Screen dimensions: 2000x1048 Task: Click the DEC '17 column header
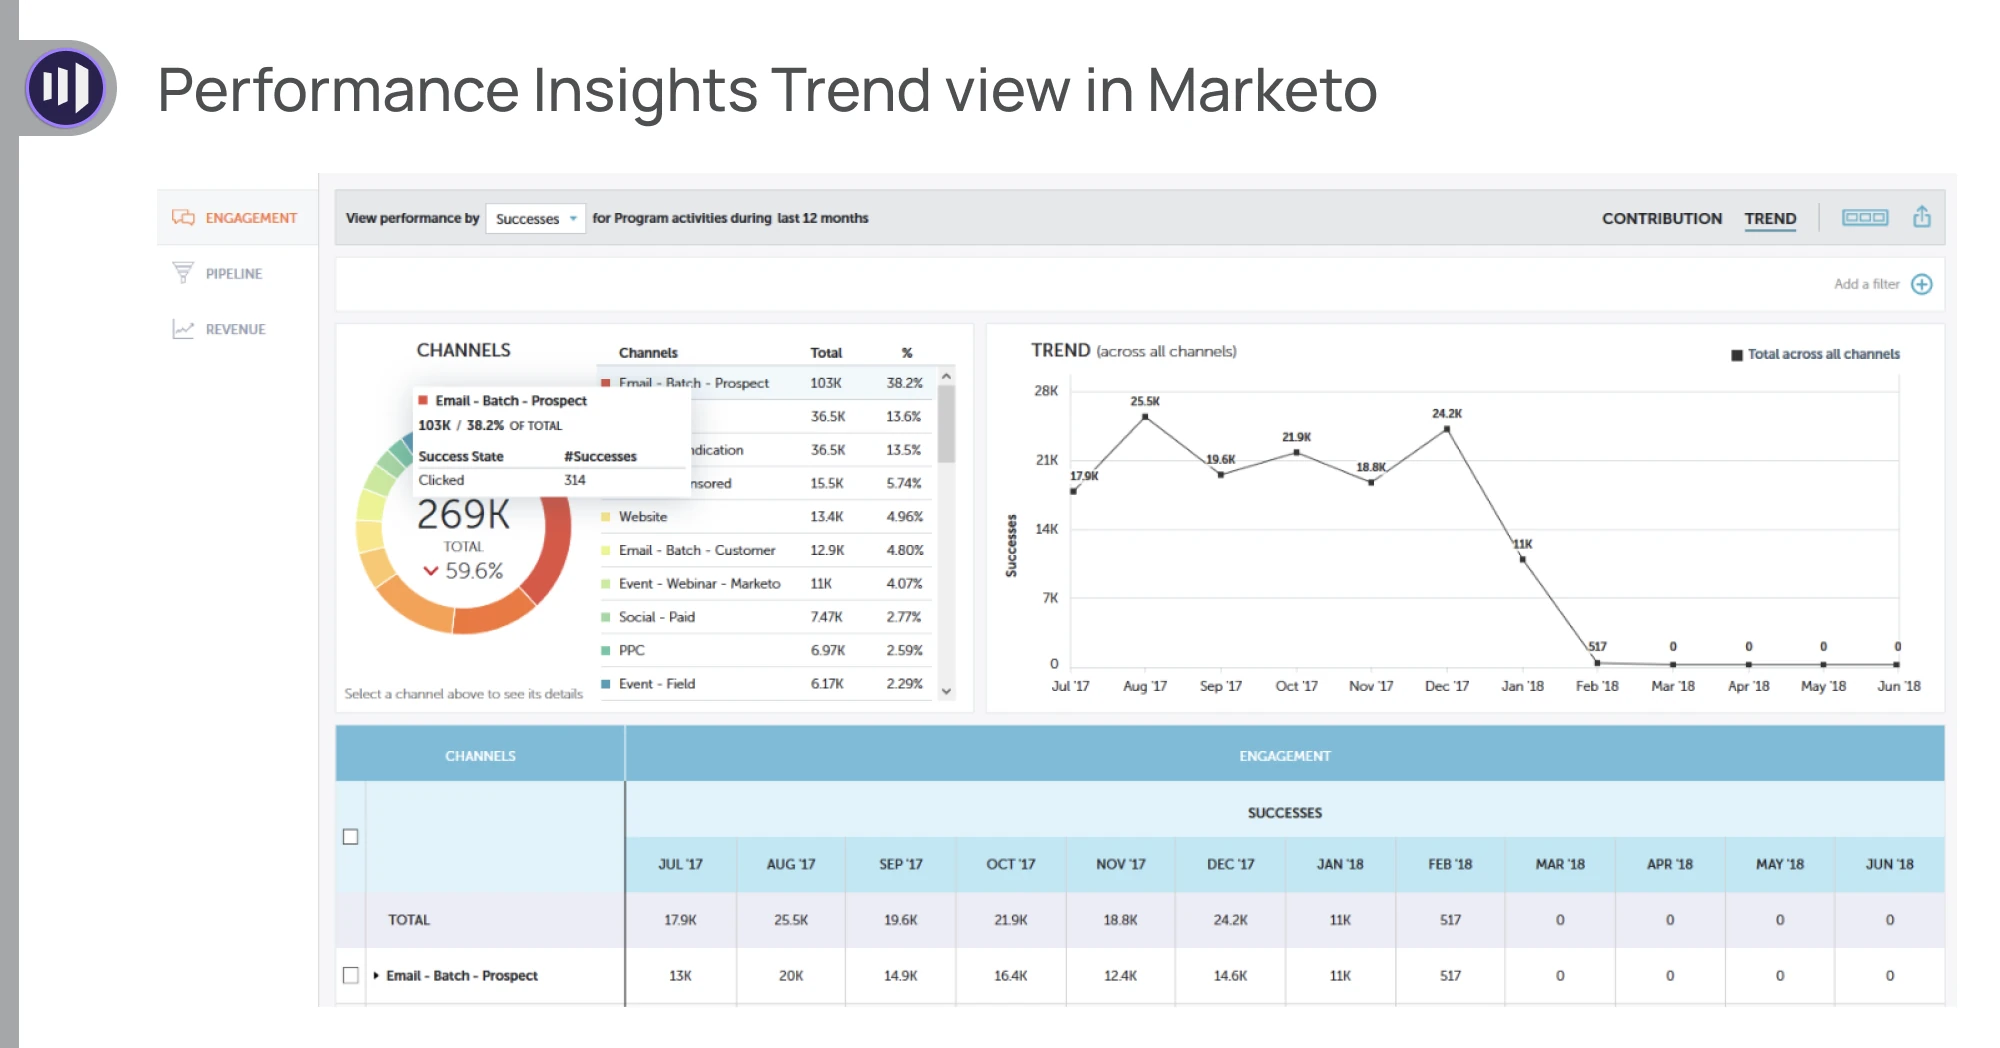click(1230, 864)
